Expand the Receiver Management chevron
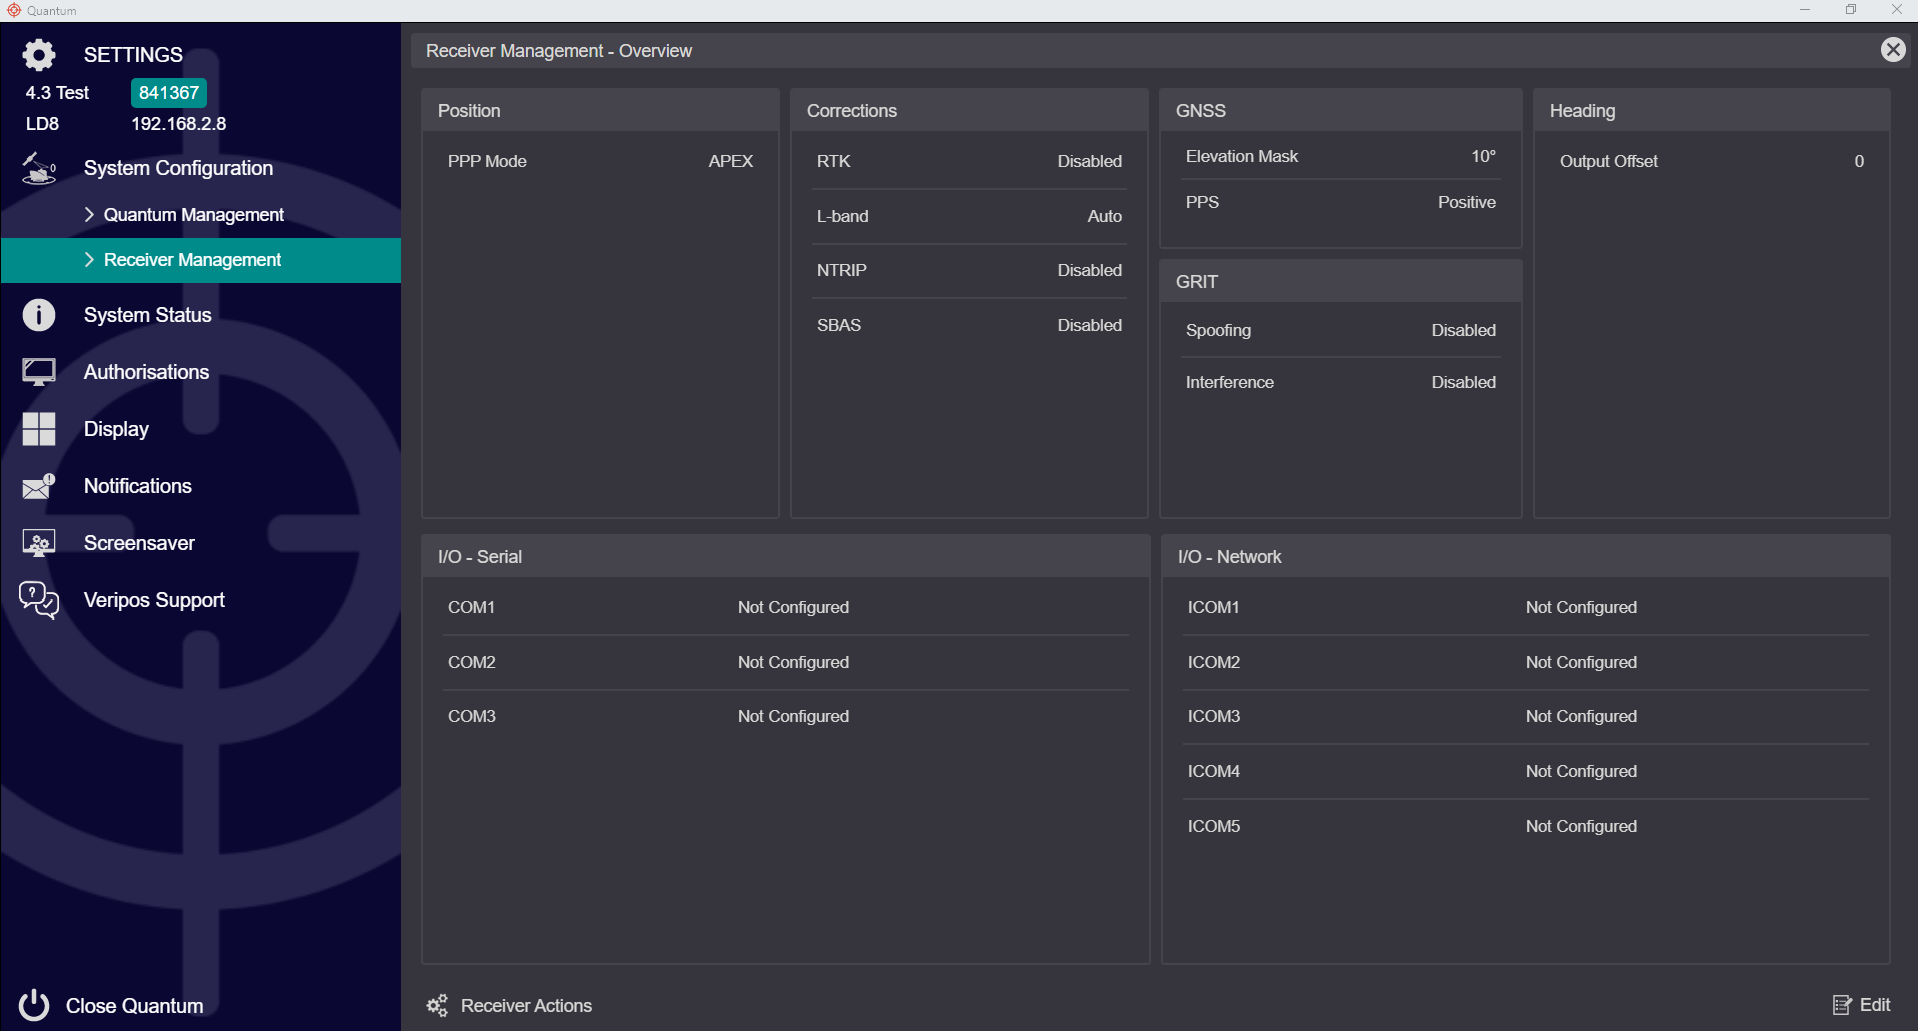 click(x=89, y=259)
